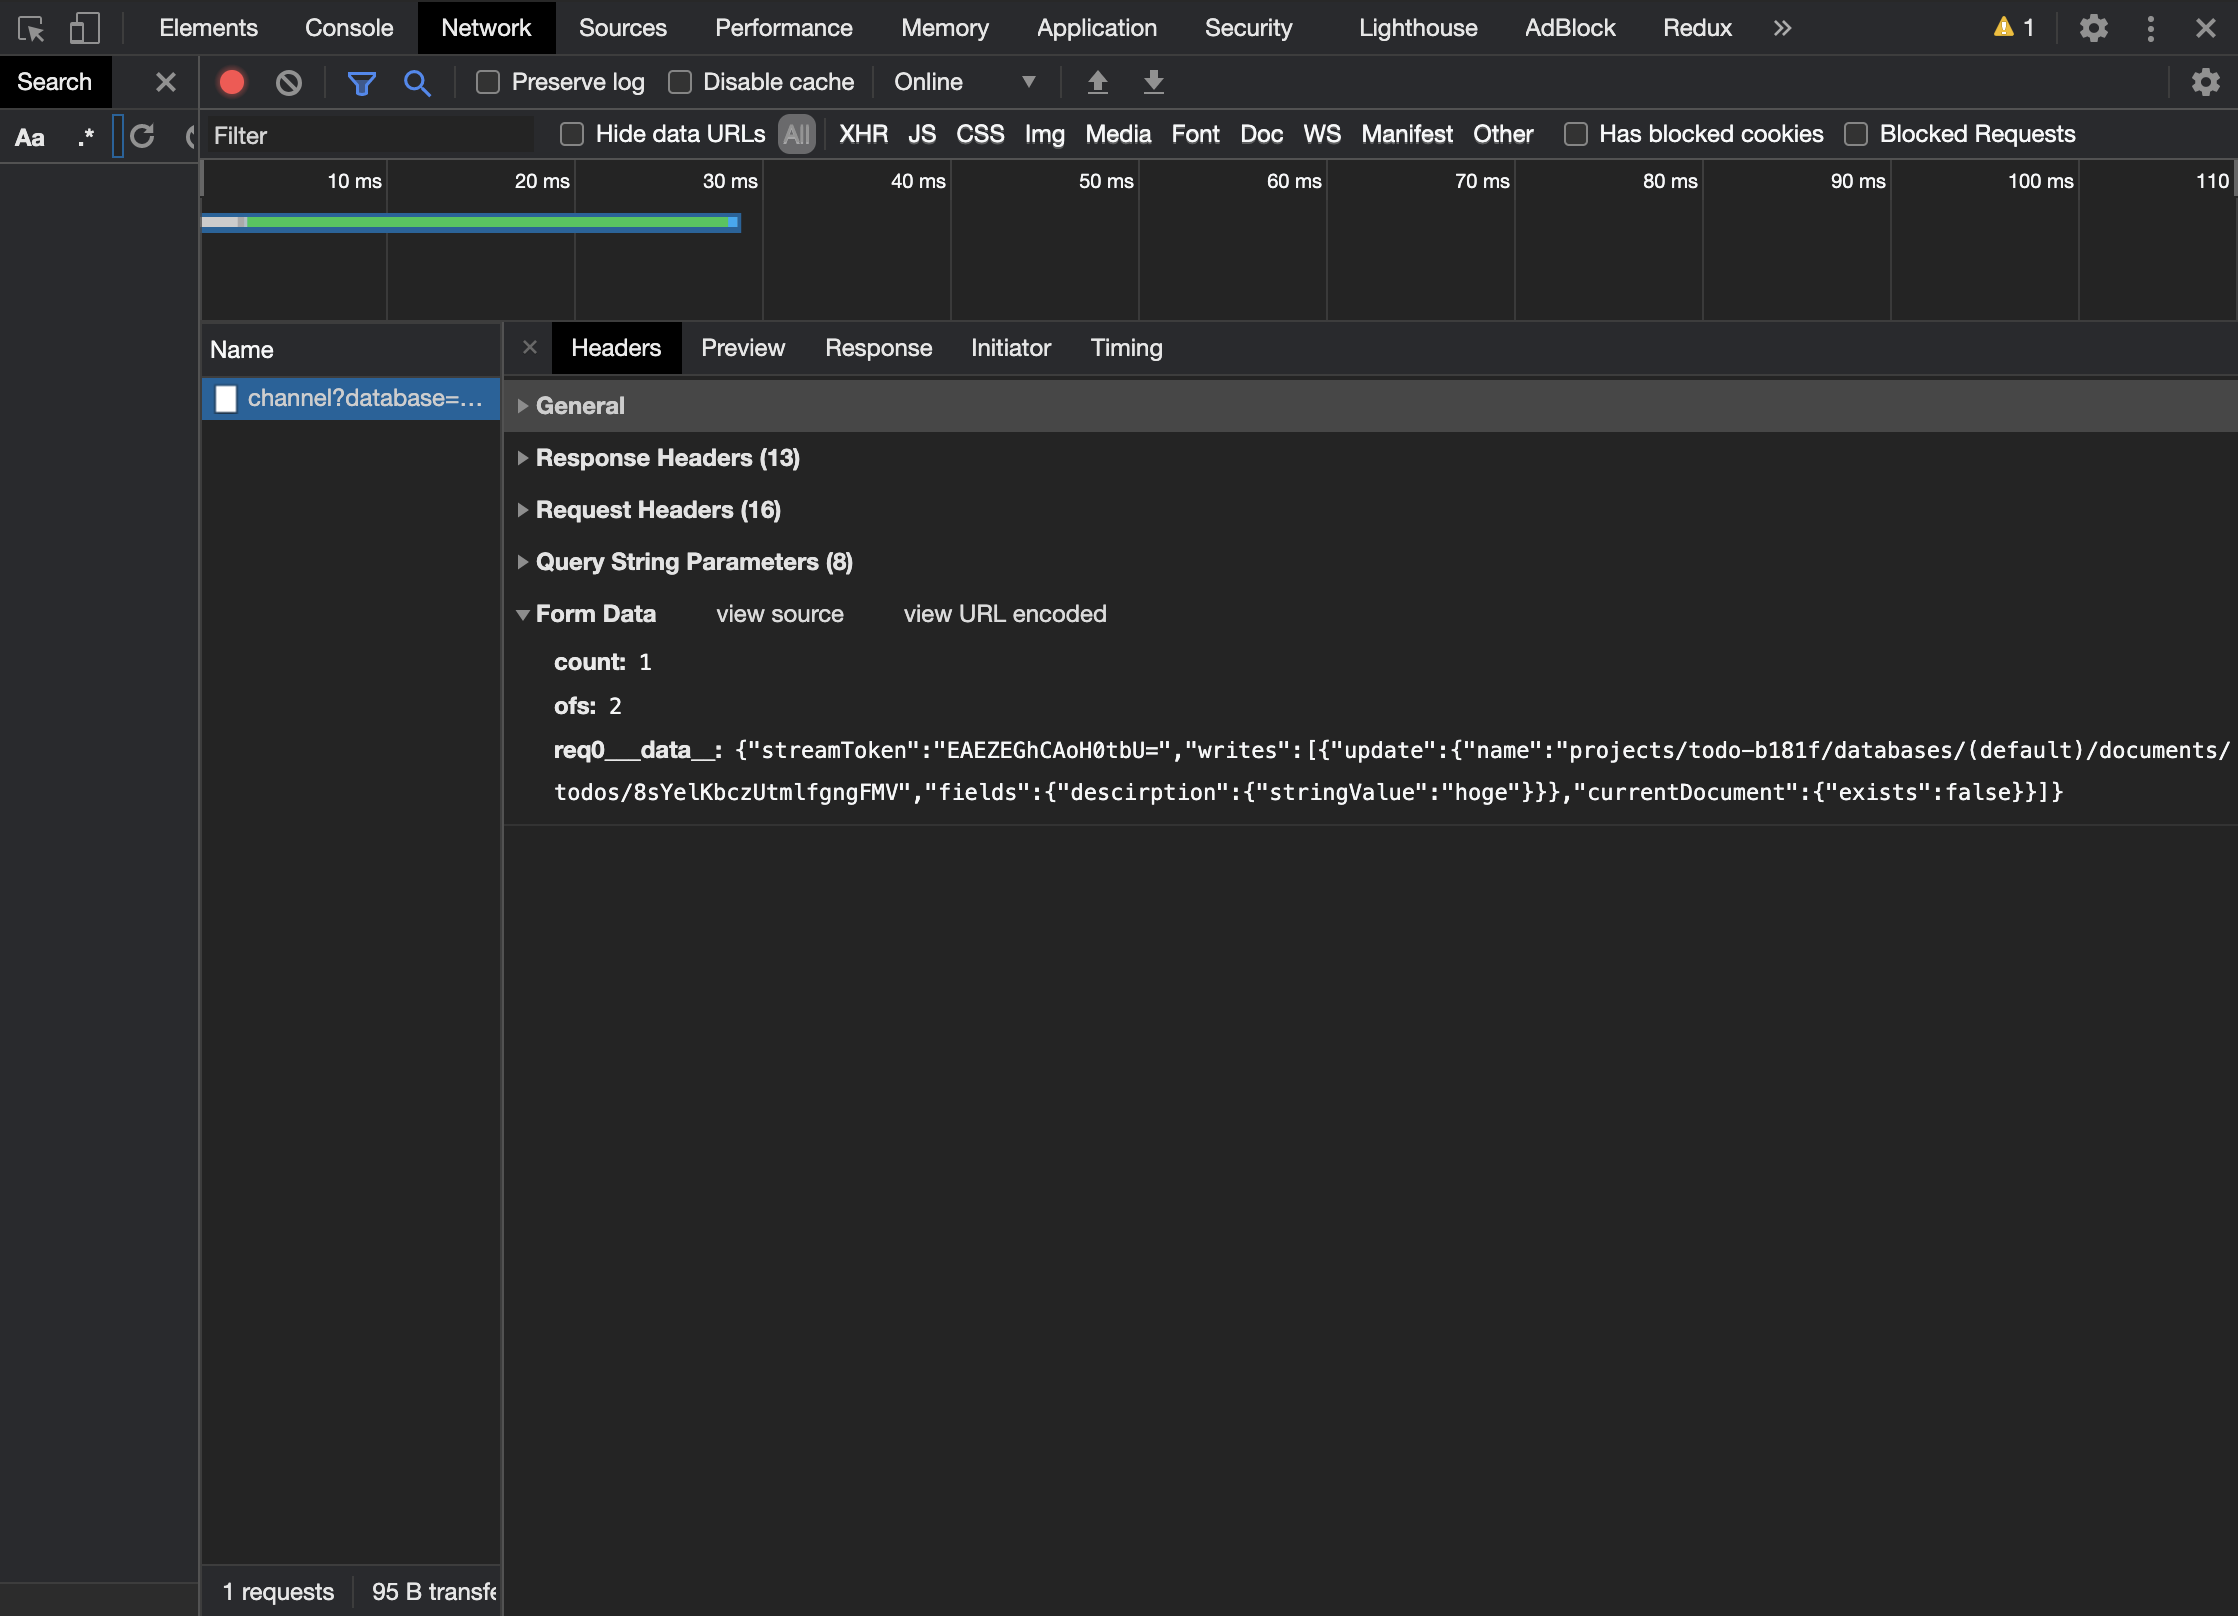Screen dimensions: 2238x1616
Task: Open the Network settings gear on the right
Action: click(2205, 82)
